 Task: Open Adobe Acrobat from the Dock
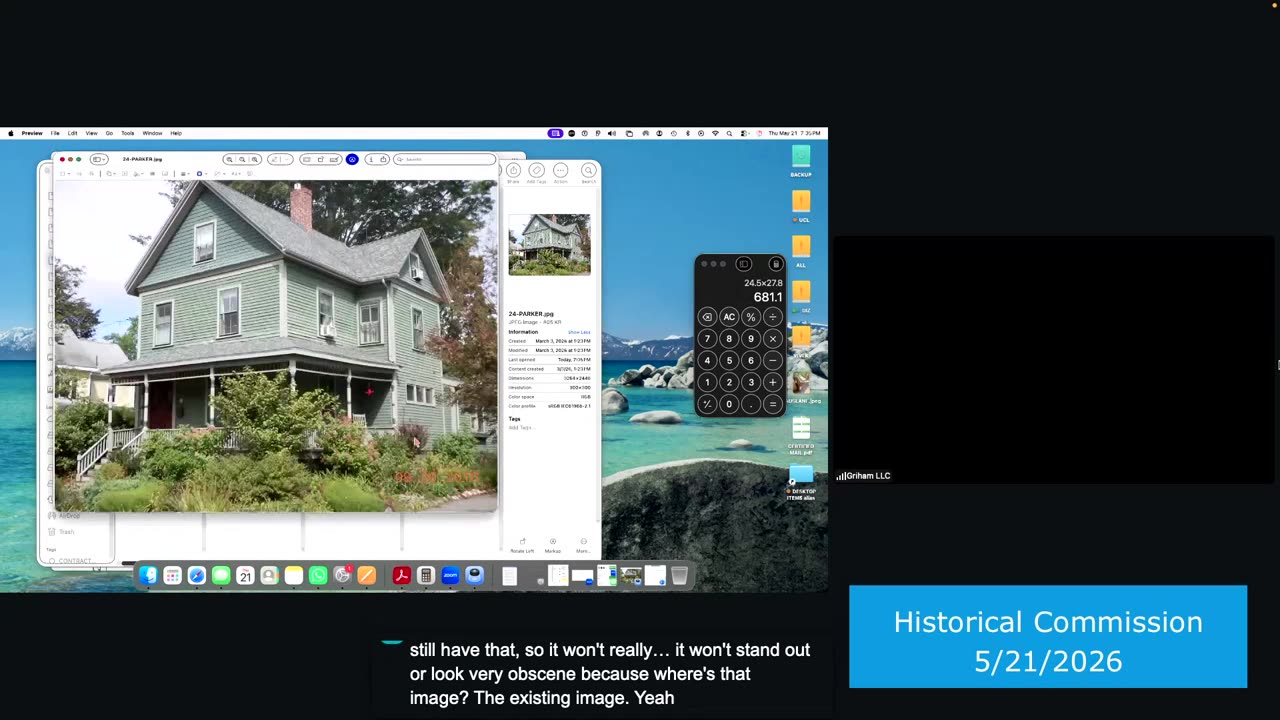[x=402, y=575]
